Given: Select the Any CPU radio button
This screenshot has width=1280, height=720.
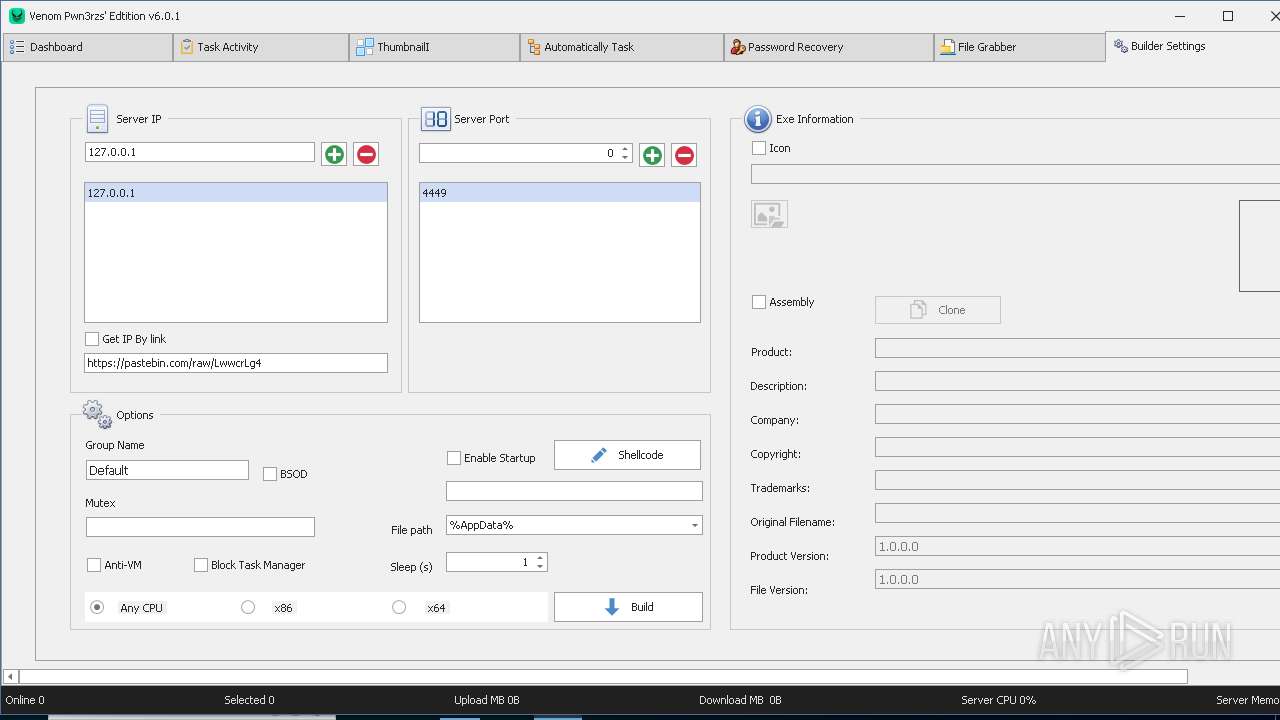Looking at the screenshot, I should [97, 607].
